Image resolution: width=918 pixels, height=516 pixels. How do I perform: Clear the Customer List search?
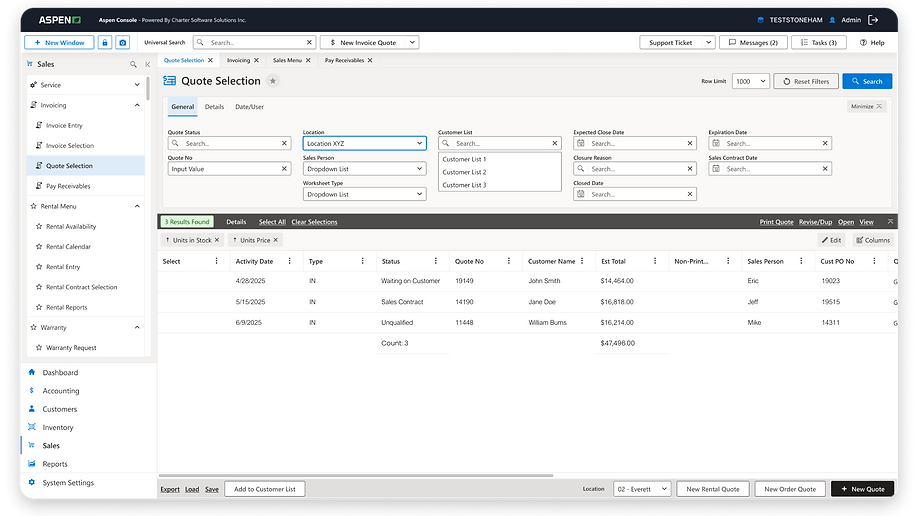coord(555,143)
